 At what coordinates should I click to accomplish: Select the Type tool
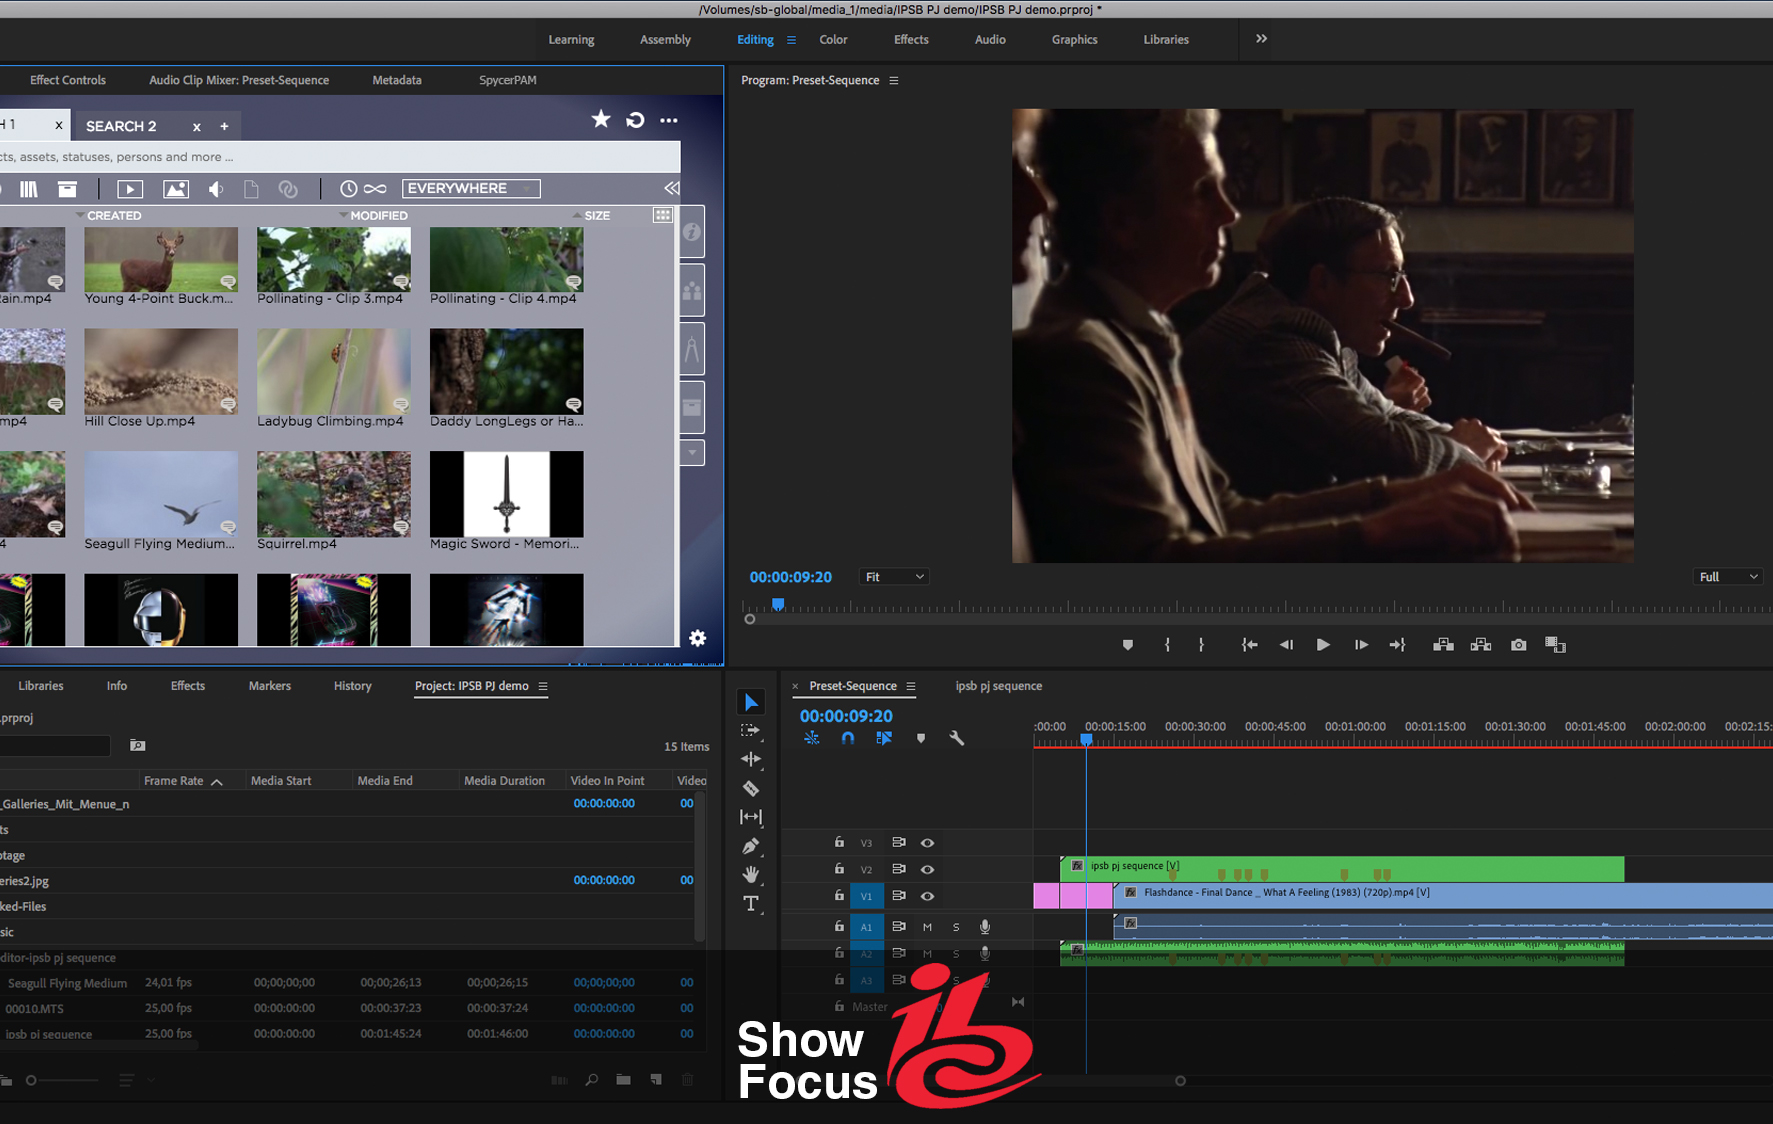click(x=751, y=903)
